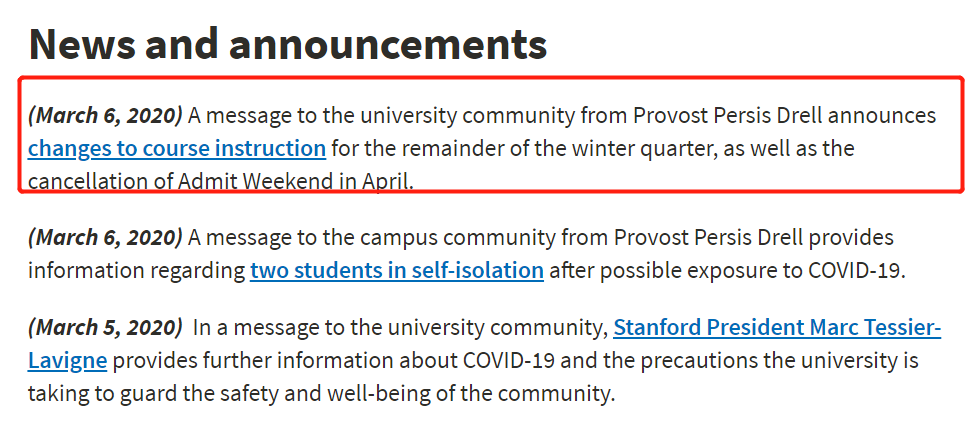Click "Provost Persis Drell provides" text

point(754,237)
